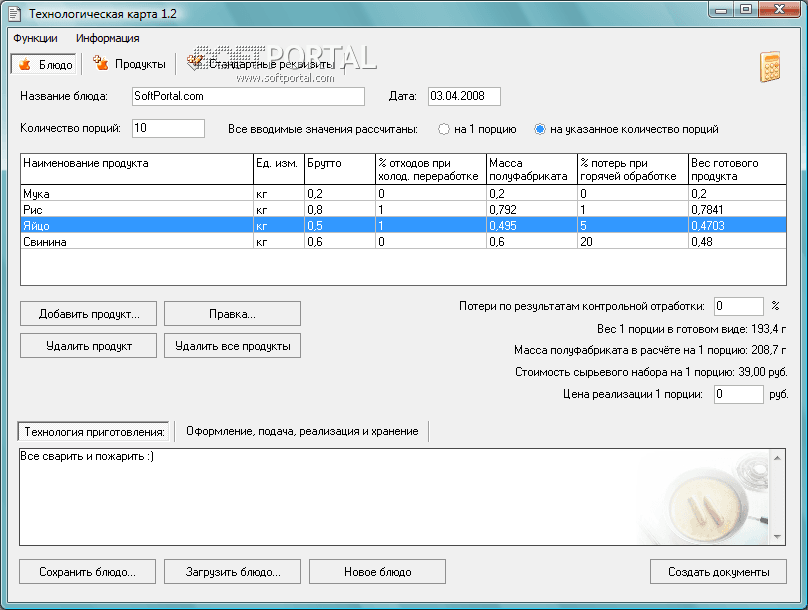
Task: Click the Дата input field
Action: (464, 96)
